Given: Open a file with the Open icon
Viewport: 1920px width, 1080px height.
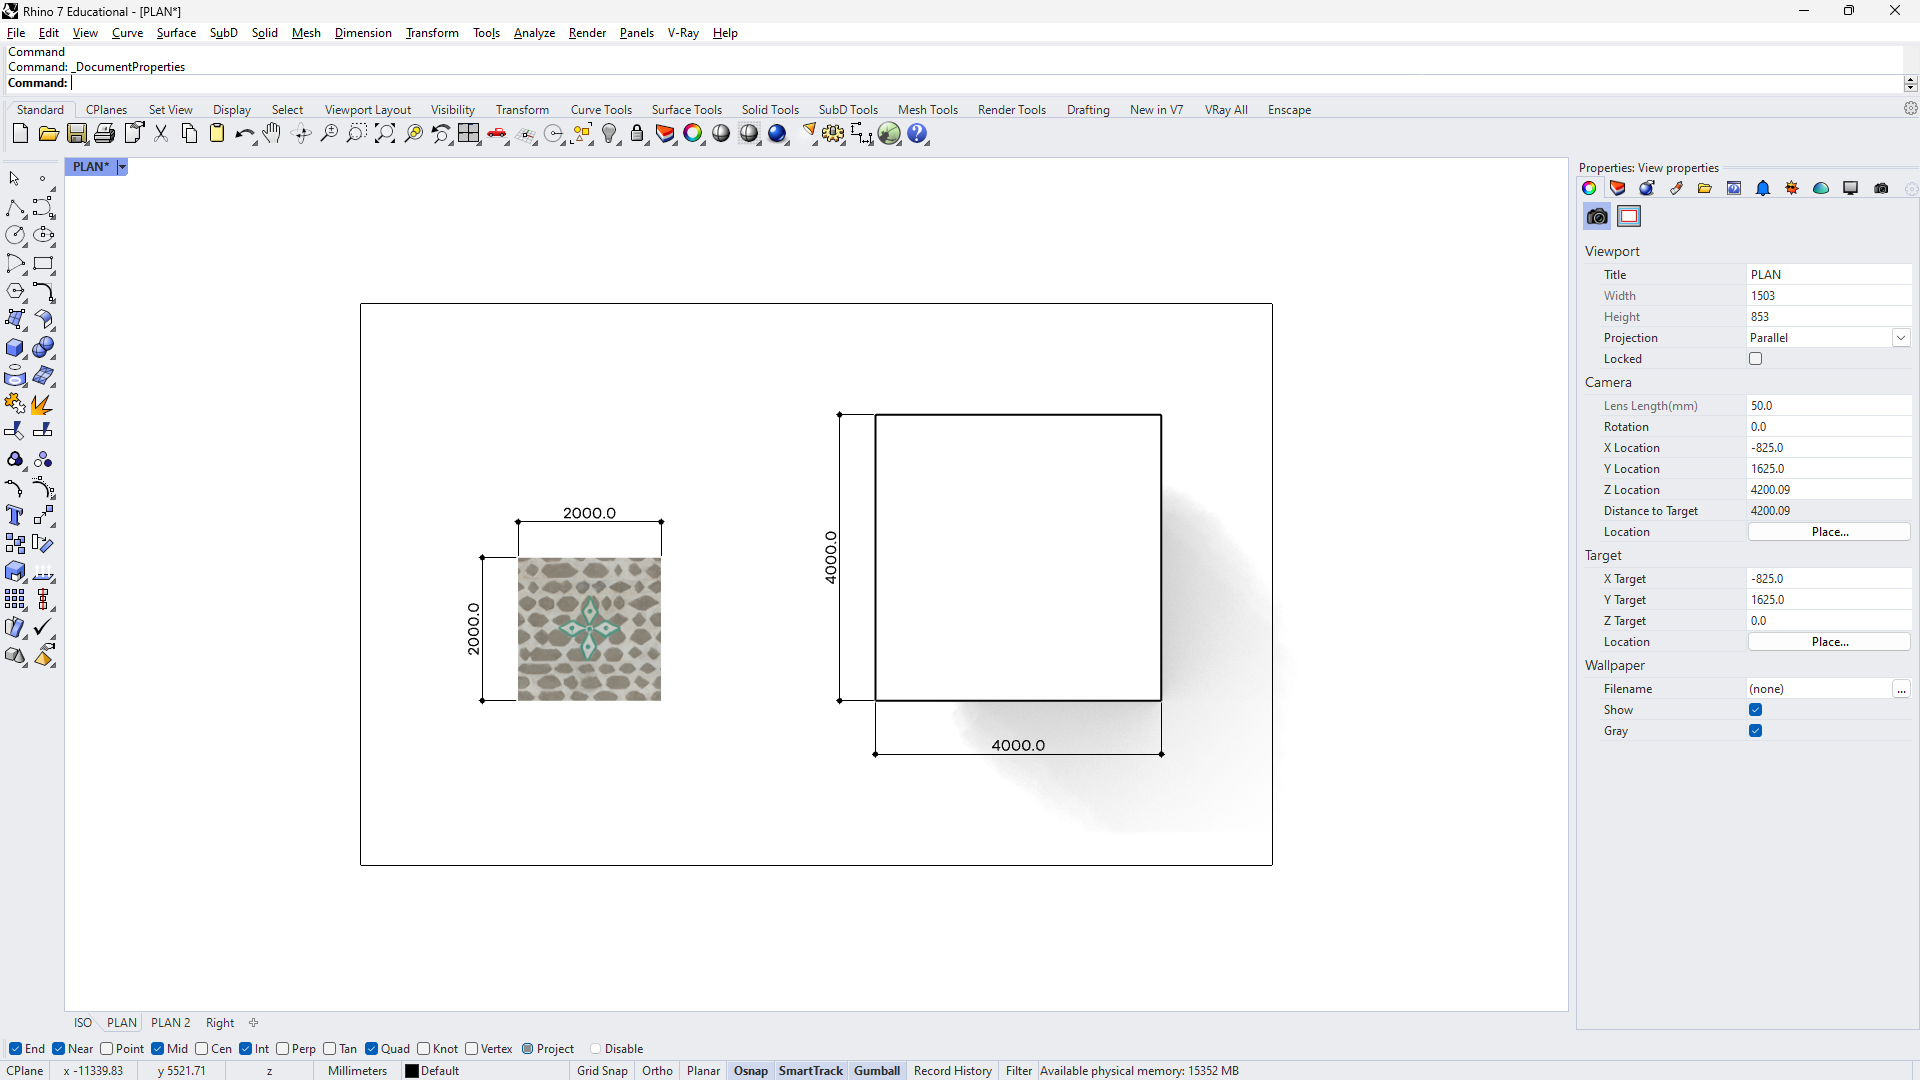Looking at the screenshot, I should click(x=48, y=134).
